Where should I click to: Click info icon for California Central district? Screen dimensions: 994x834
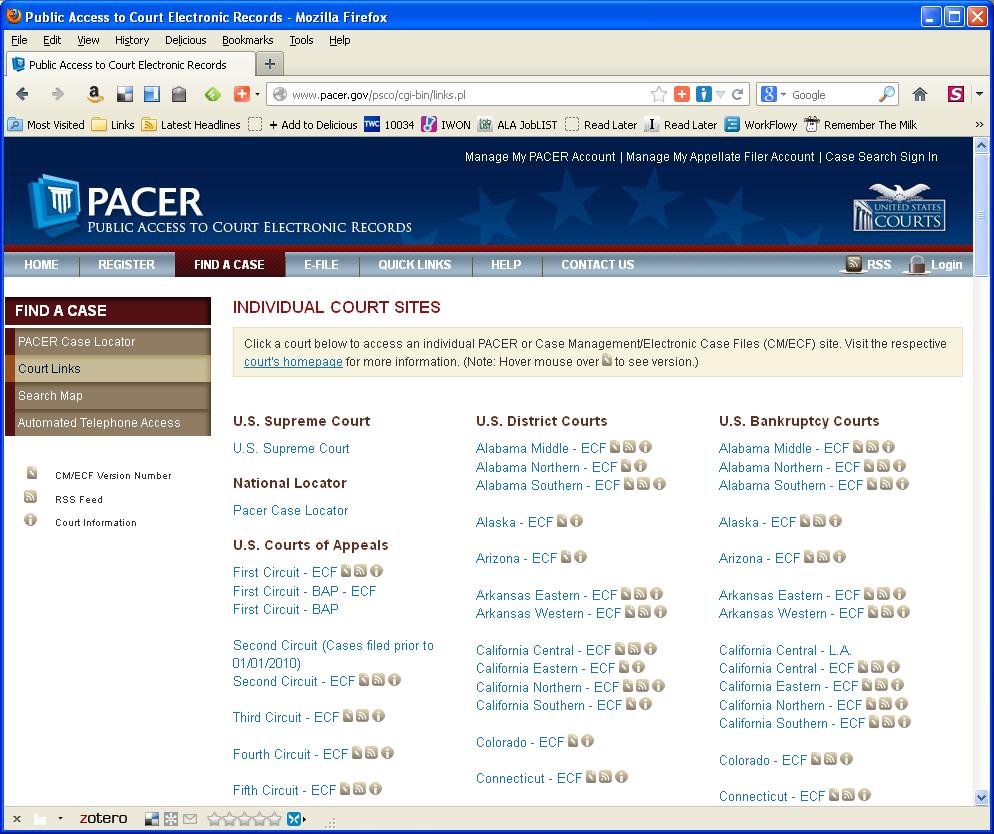(x=650, y=649)
